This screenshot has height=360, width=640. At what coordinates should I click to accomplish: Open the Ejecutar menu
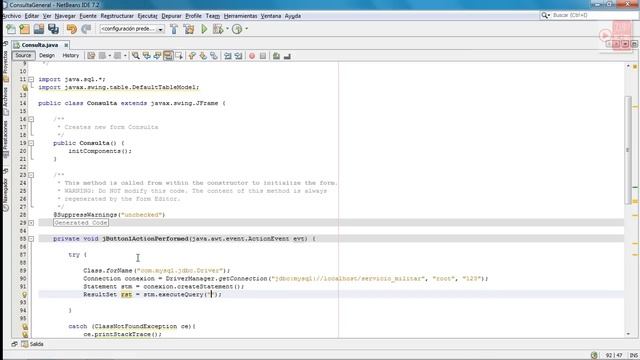[x=147, y=16]
